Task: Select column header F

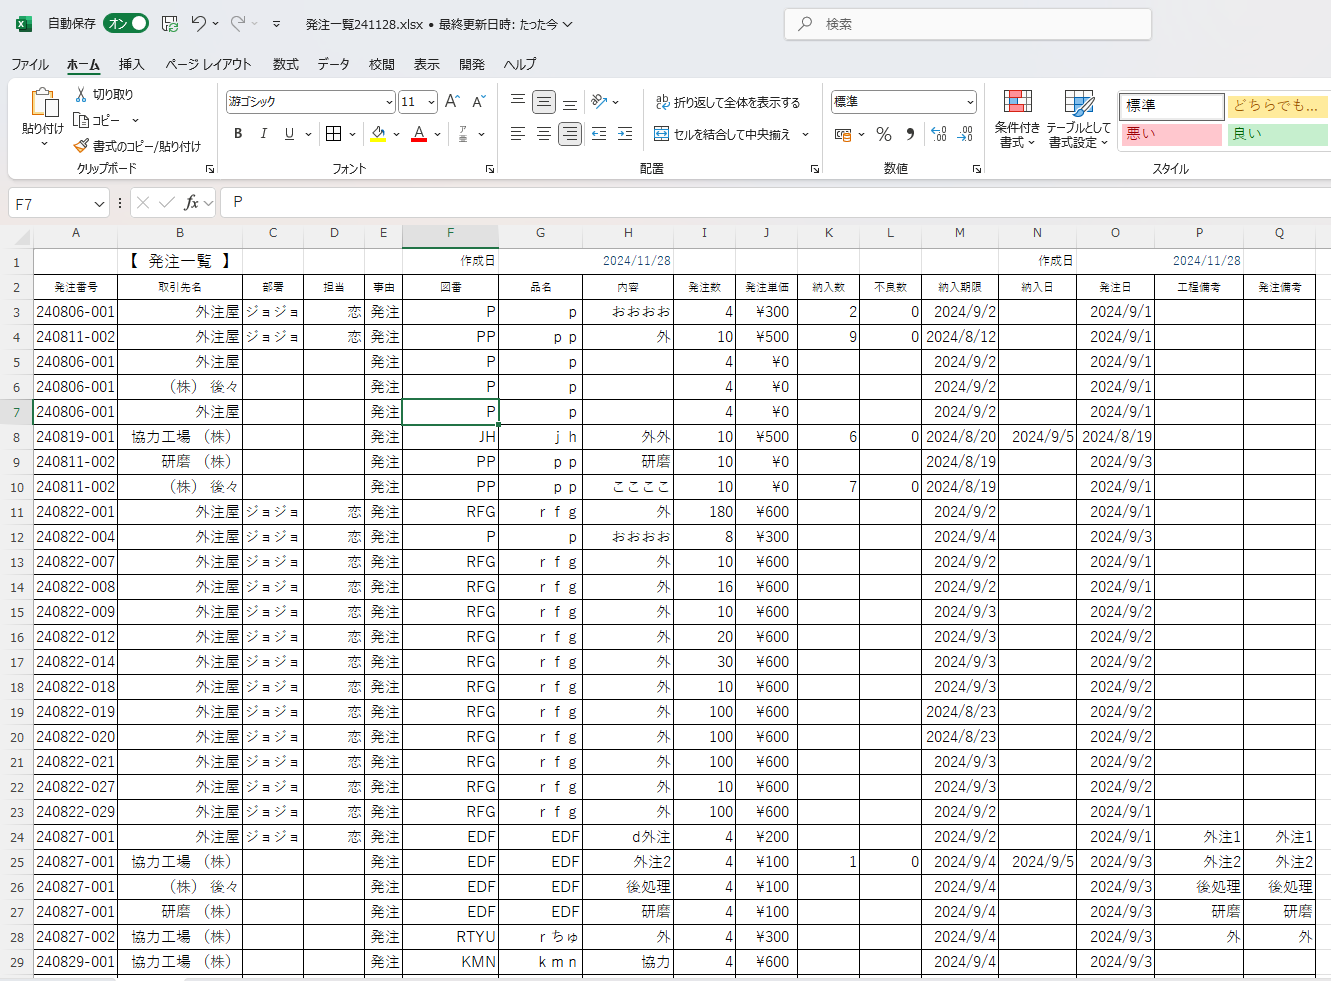Action: click(x=450, y=233)
